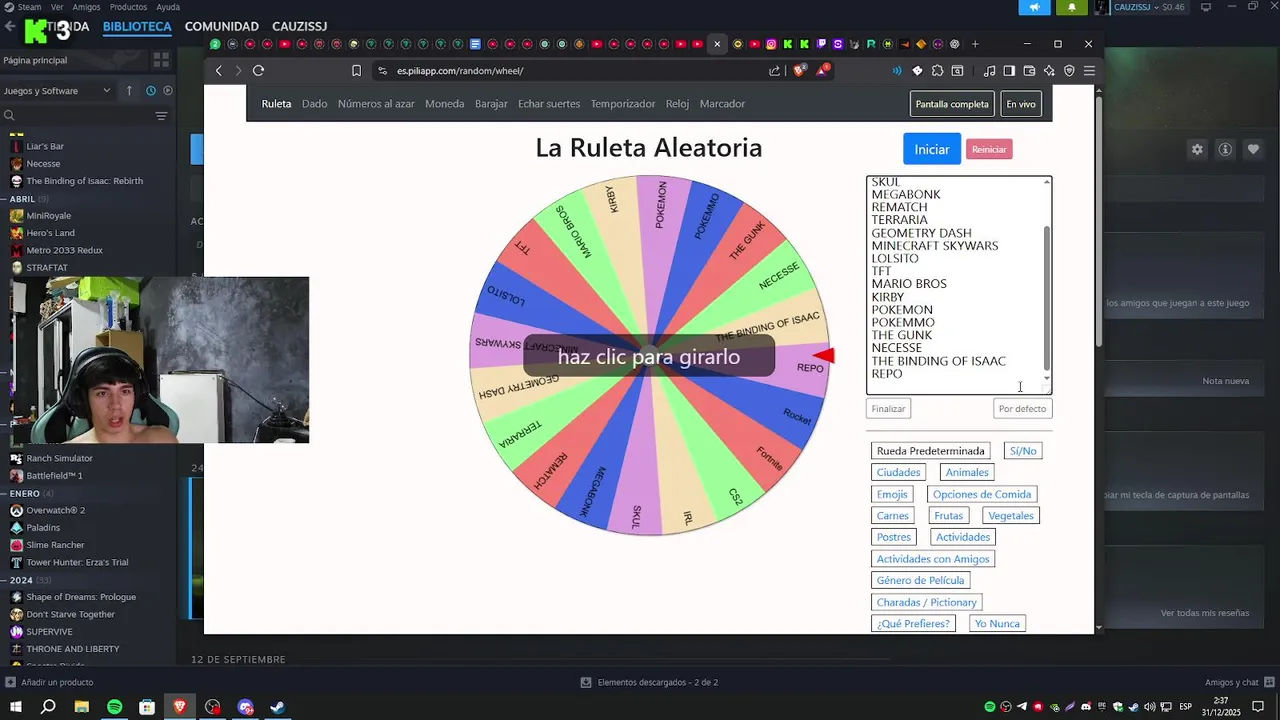Open Brave Rewards triangle icon
The image size is (1280, 720).
(822, 70)
